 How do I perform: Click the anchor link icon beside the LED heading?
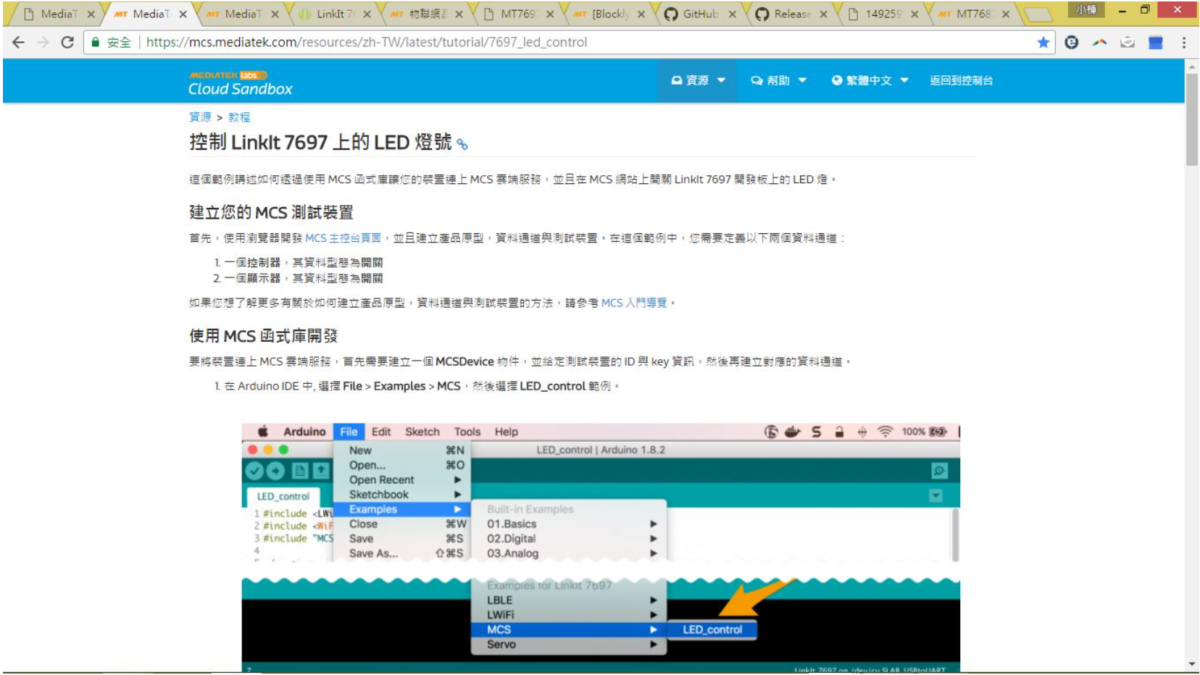462,144
